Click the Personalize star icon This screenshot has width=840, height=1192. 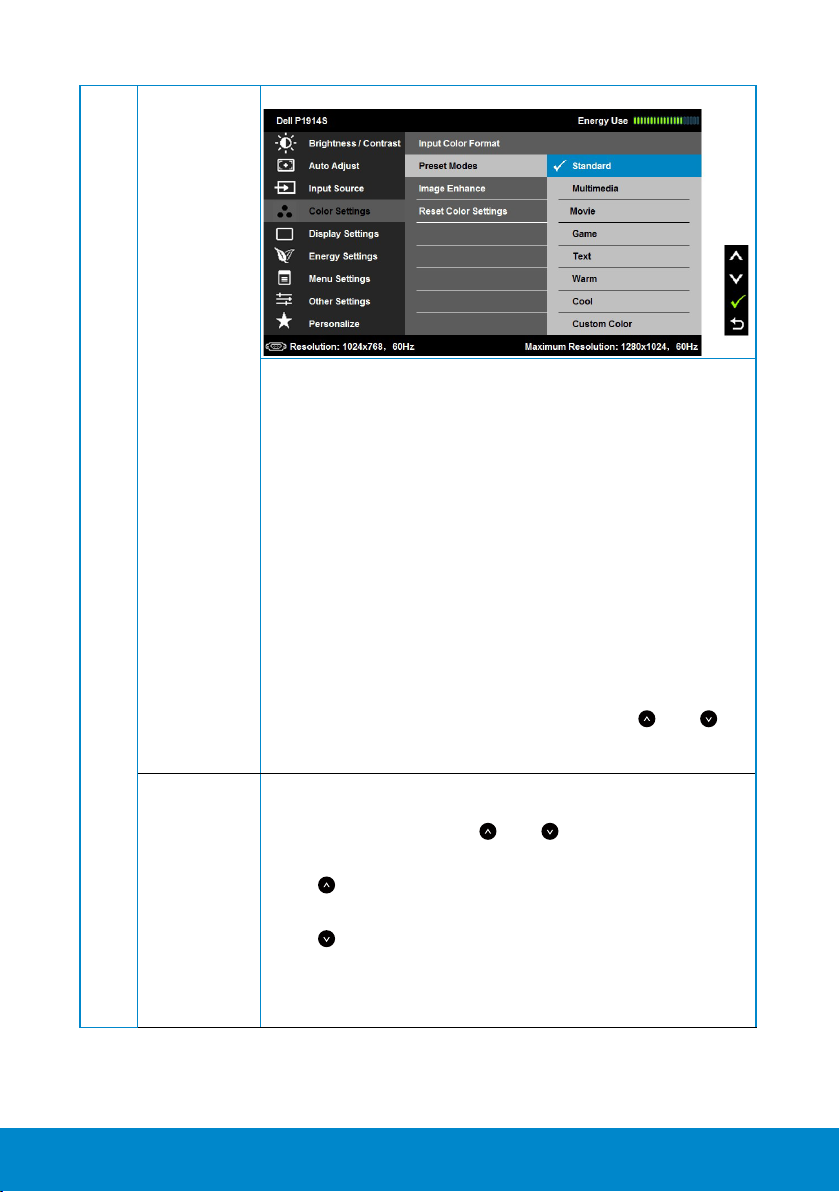click(x=284, y=321)
